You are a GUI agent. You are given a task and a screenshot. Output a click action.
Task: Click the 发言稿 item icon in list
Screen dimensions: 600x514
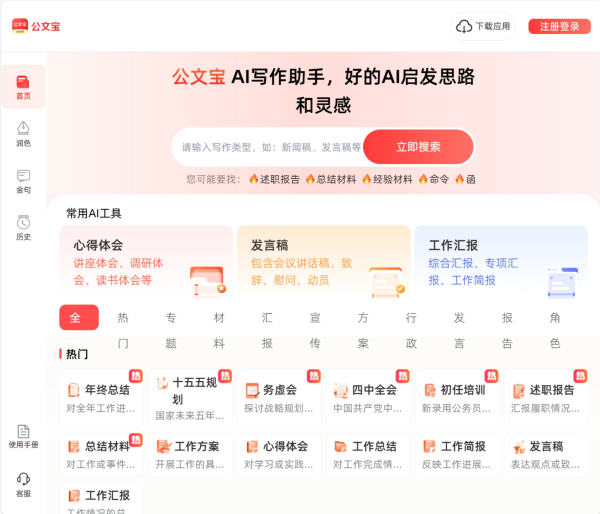[x=519, y=447]
